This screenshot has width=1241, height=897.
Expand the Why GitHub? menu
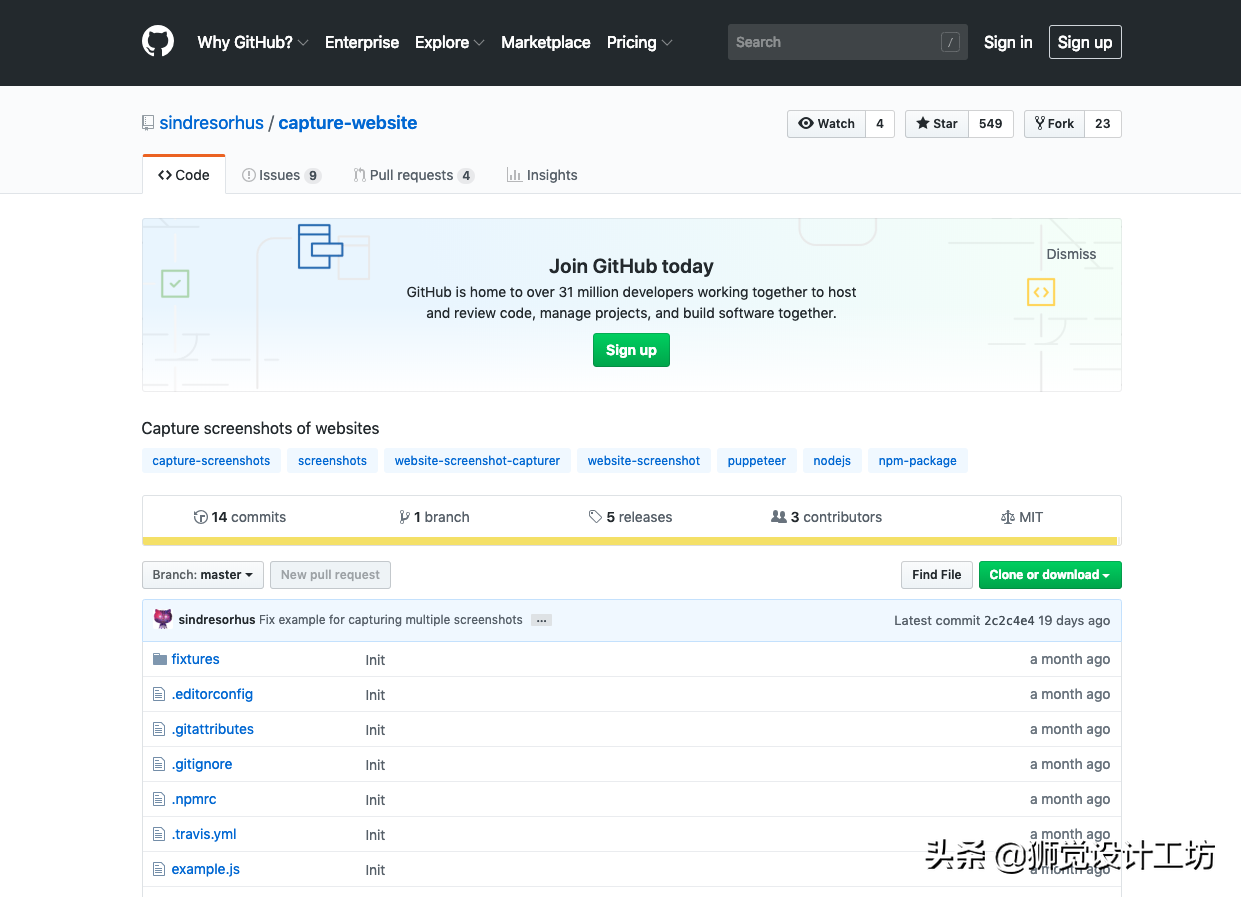coord(252,42)
